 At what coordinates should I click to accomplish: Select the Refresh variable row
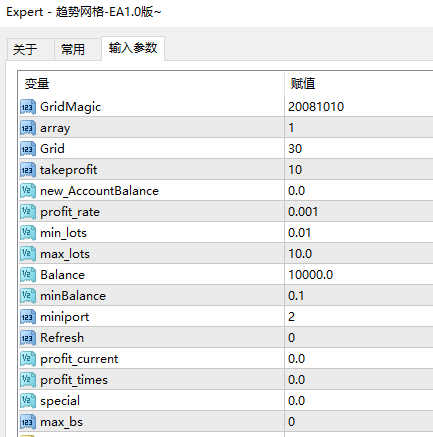(x=226, y=338)
